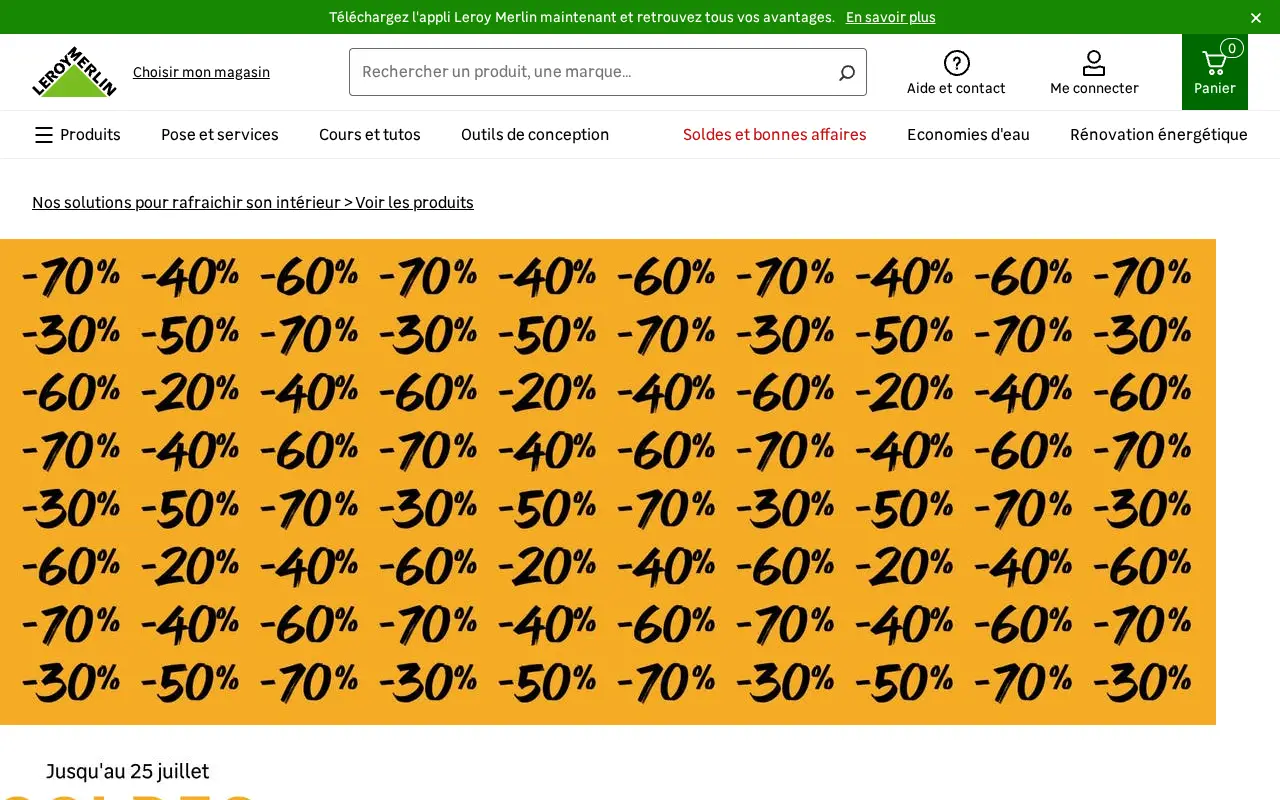1280x800 pixels.
Task: Click Choisir mon magasin
Action: coord(201,72)
